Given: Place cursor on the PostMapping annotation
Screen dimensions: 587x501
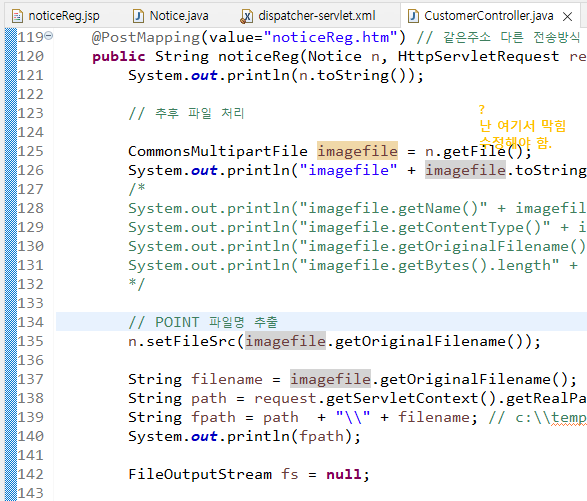Looking at the screenshot, I should coord(146,37).
